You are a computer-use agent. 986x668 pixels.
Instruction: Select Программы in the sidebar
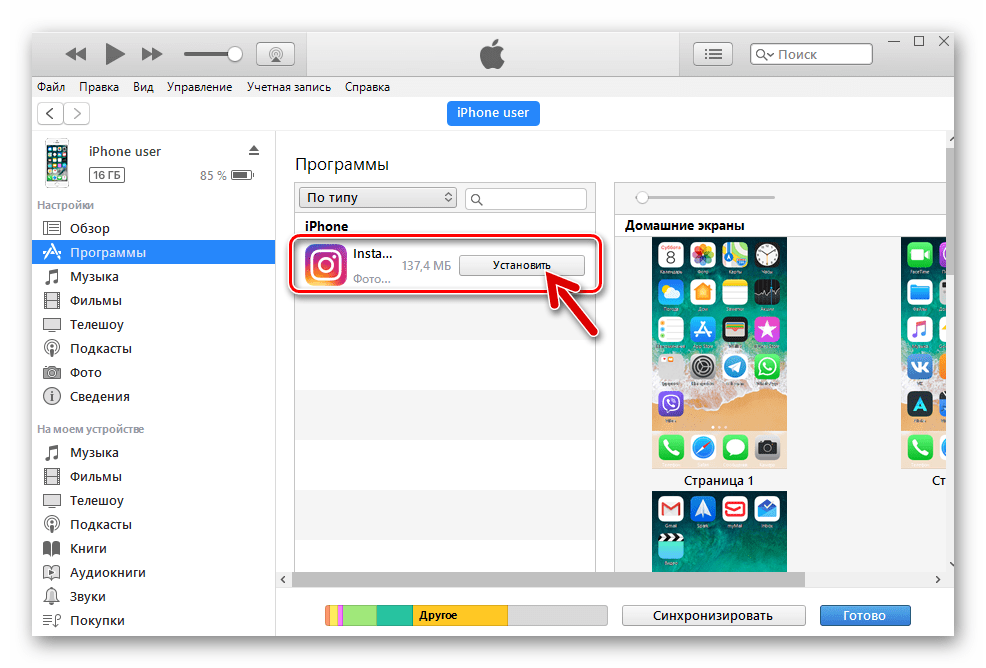pyautogui.click(x=153, y=252)
